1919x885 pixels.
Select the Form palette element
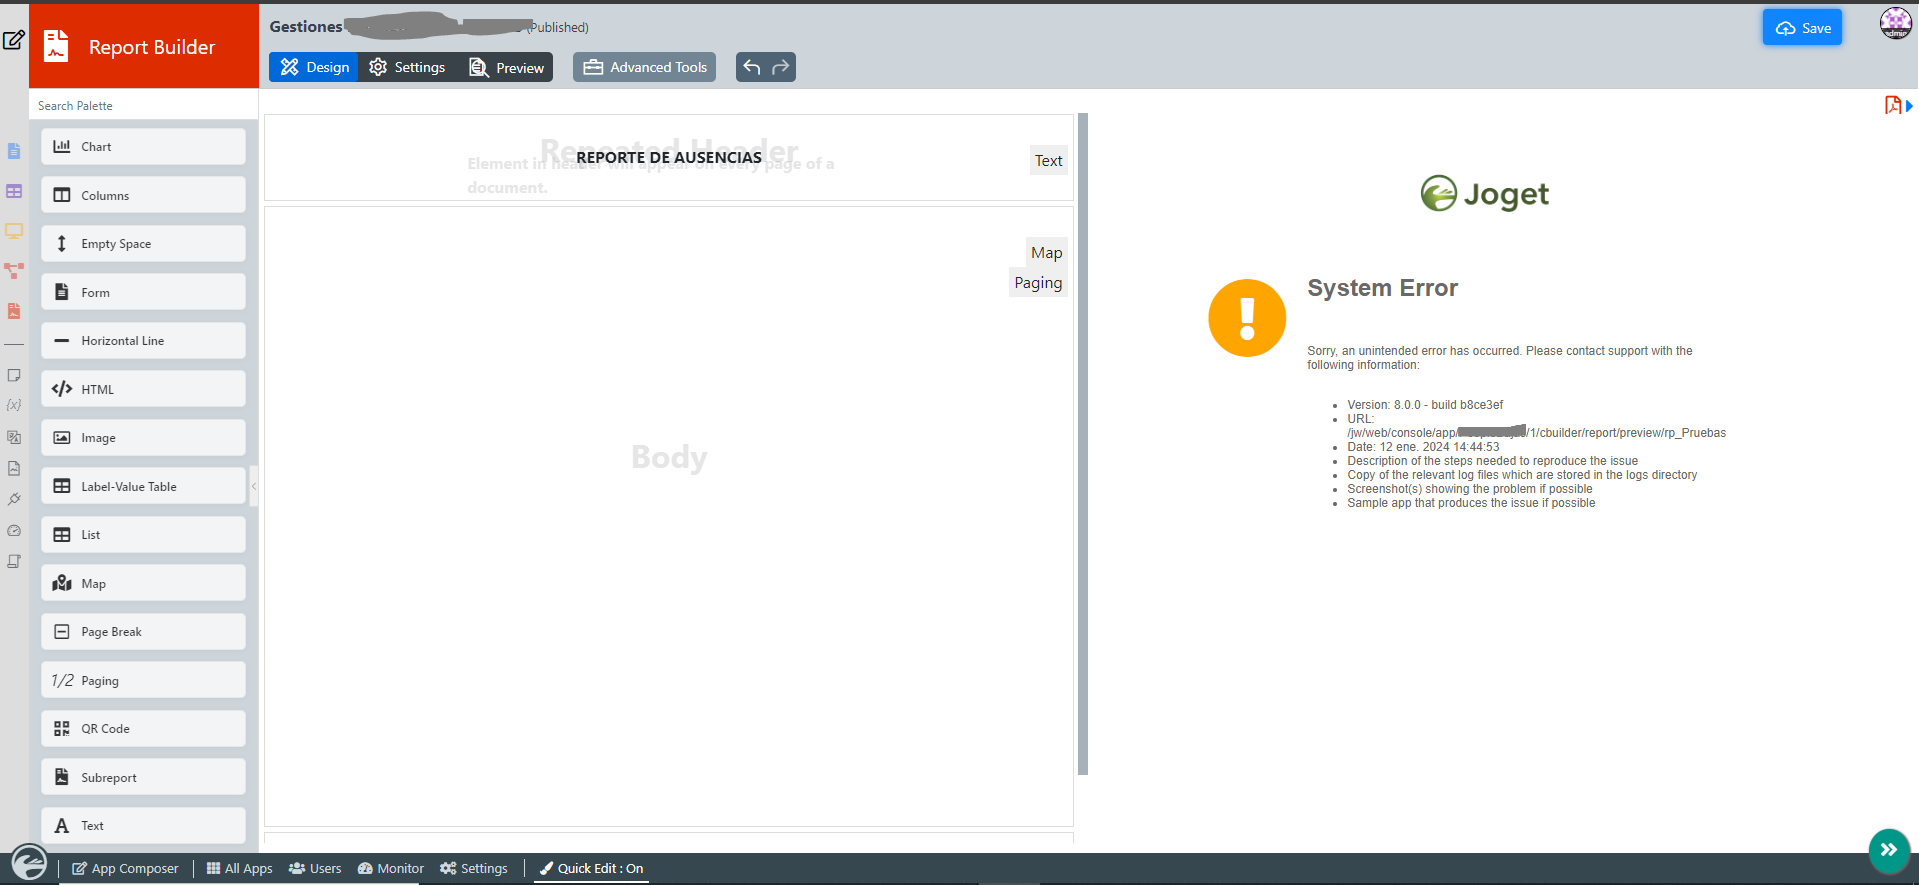point(143,292)
